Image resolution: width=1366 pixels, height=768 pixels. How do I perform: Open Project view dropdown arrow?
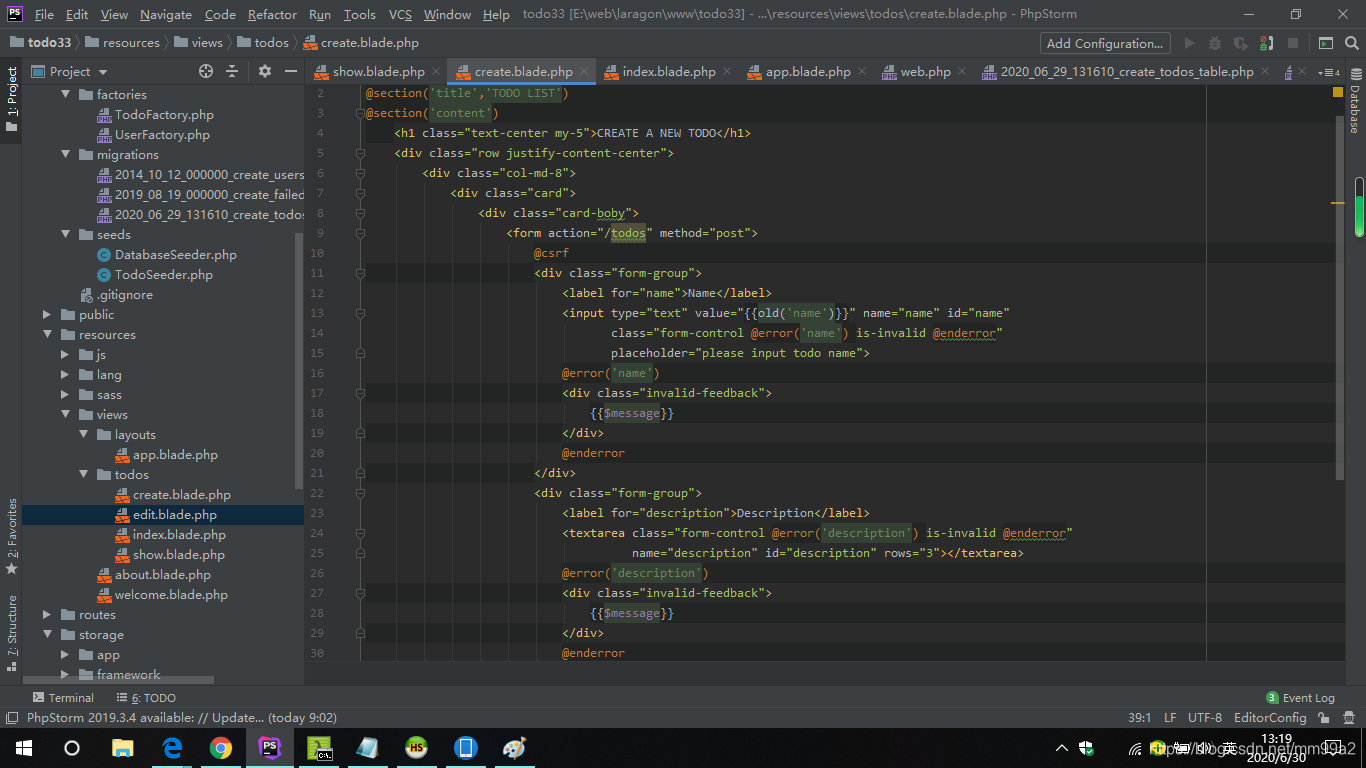point(103,72)
